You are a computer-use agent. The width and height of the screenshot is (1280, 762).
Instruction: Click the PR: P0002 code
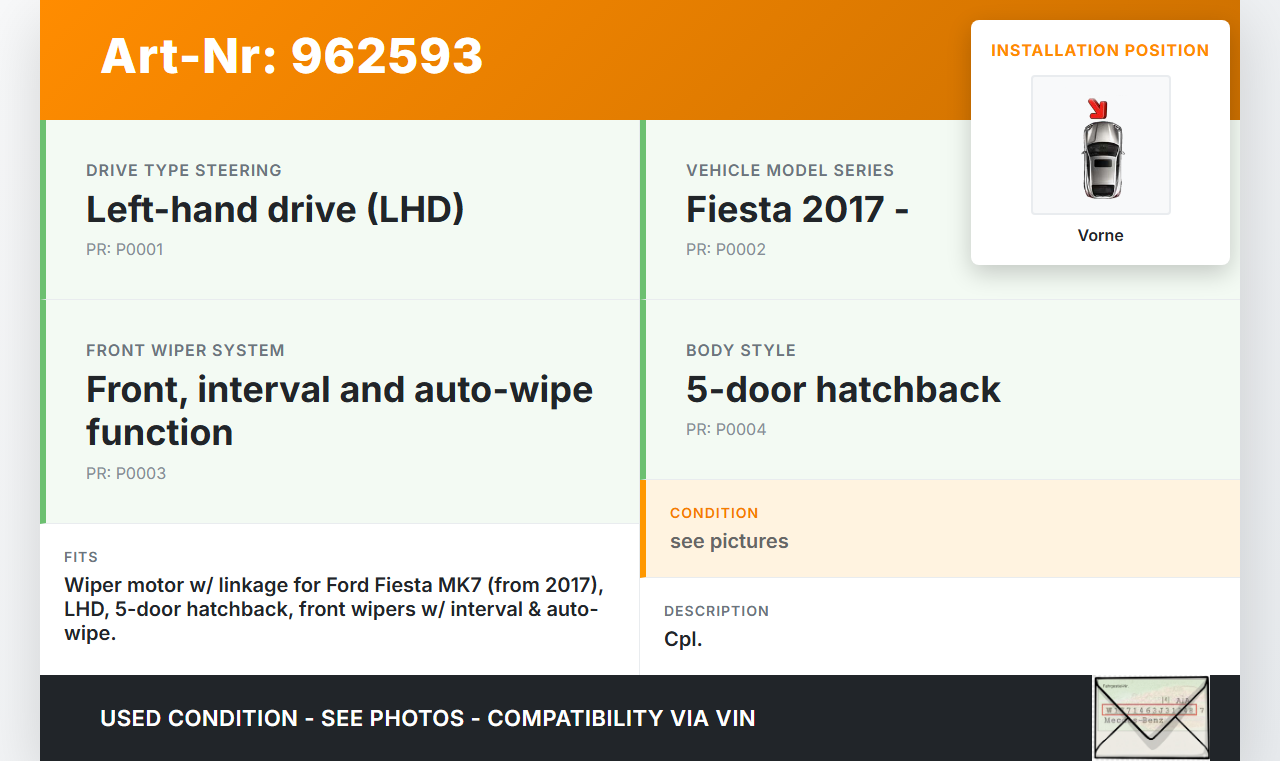pyautogui.click(x=726, y=249)
